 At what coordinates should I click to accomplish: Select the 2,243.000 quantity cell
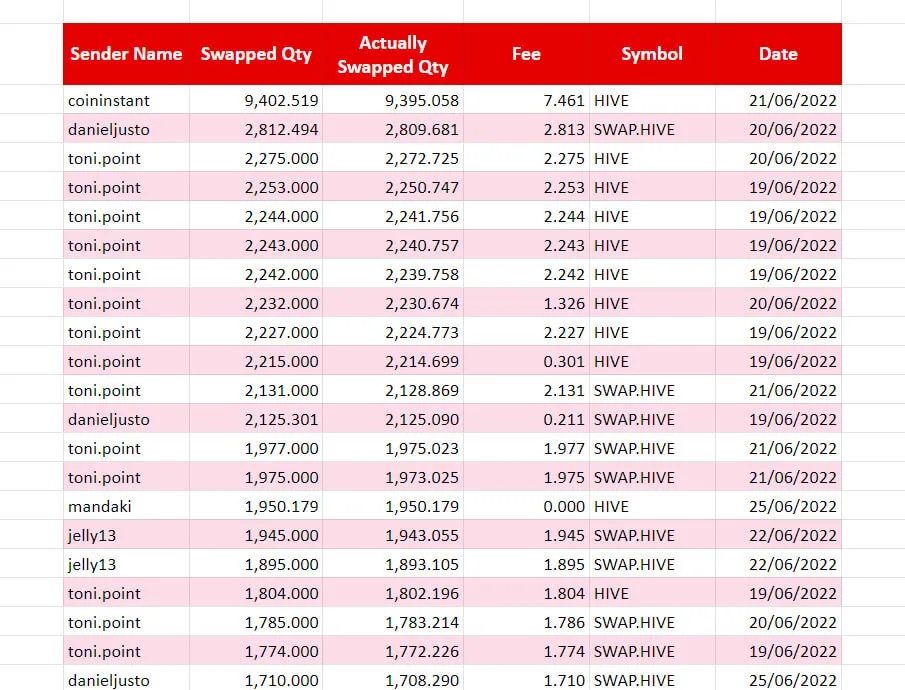click(x=256, y=245)
